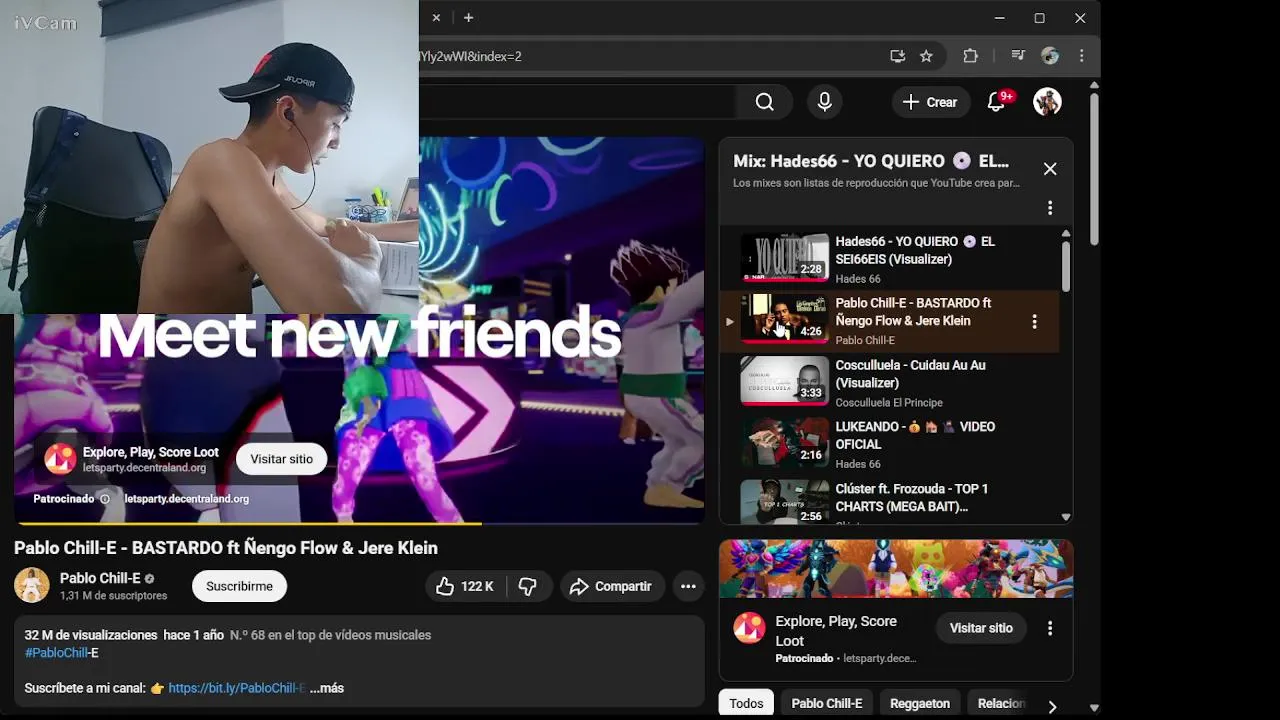Click the address bar URL text

click(471, 56)
